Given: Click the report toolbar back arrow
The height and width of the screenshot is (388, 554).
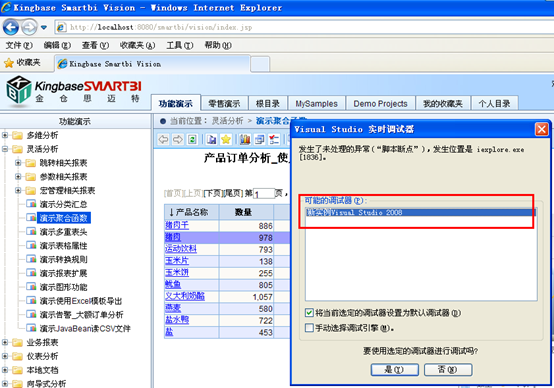Looking at the screenshot, I should (x=163, y=140).
